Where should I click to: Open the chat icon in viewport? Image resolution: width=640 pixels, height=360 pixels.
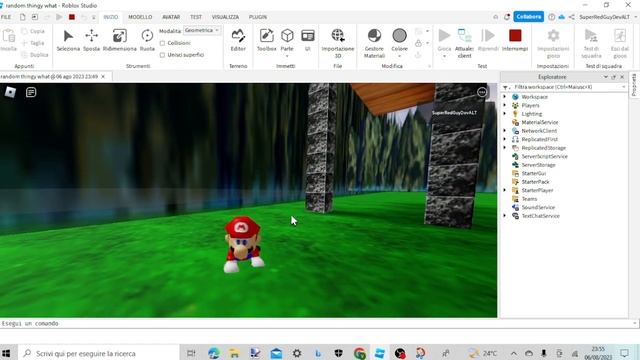pos(31,92)
